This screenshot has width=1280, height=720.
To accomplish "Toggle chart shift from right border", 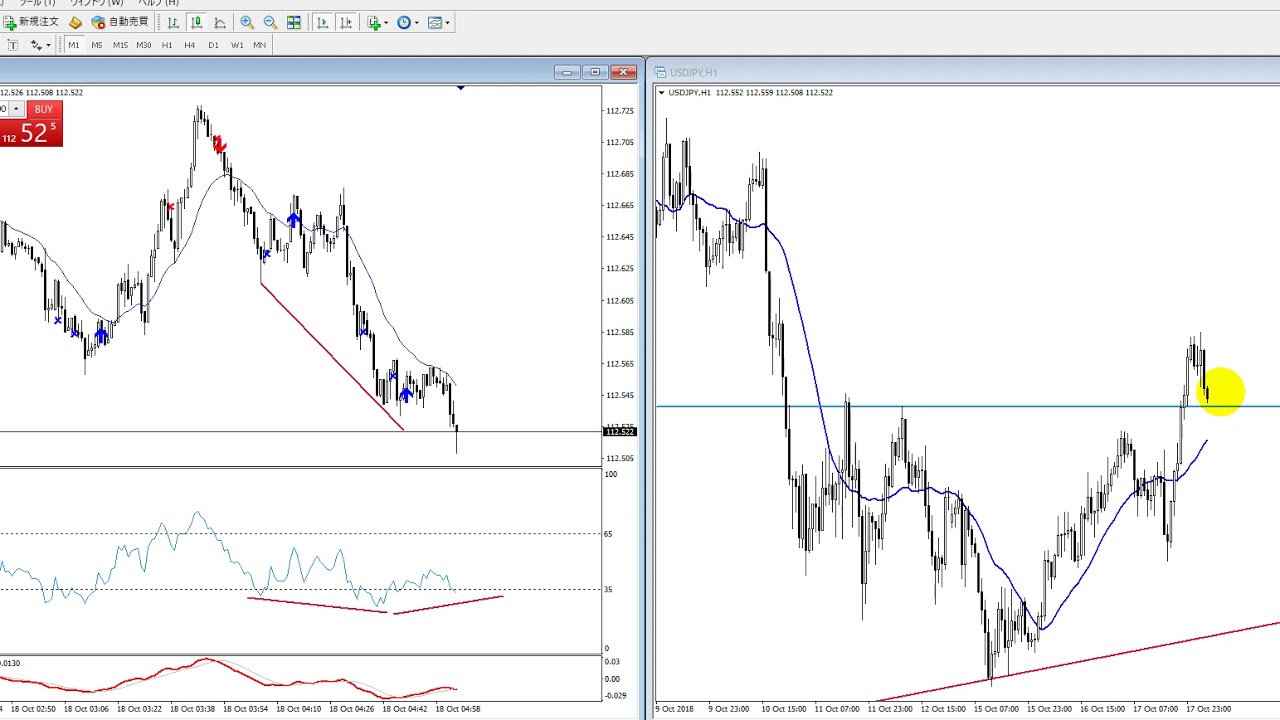I will (x=346, y=22).
